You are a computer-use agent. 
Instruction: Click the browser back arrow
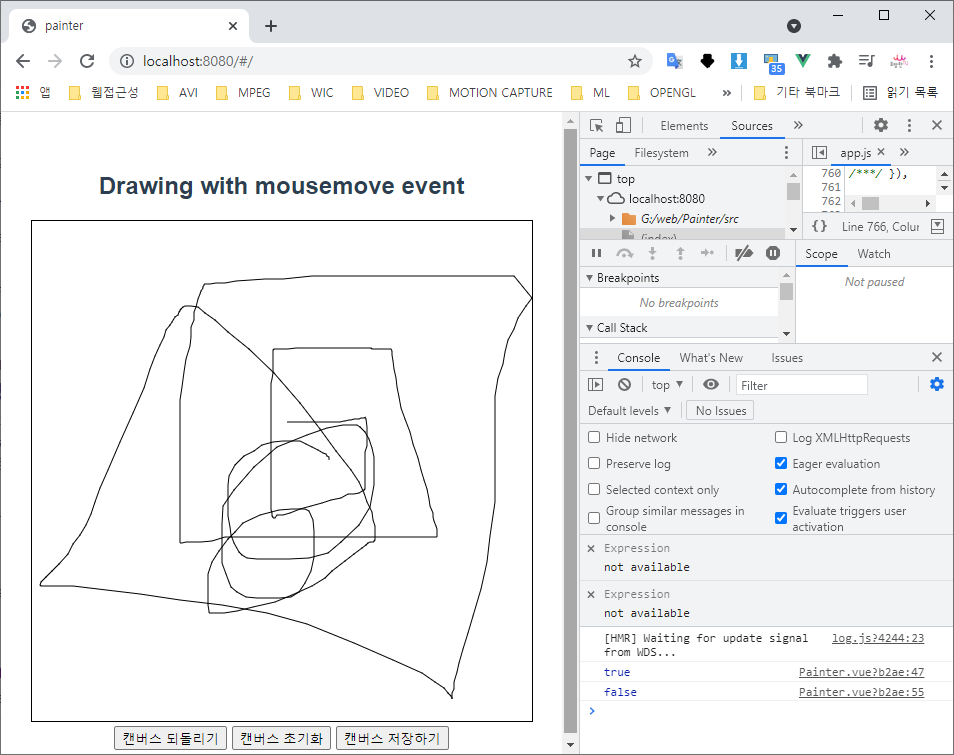pos(23,61)
